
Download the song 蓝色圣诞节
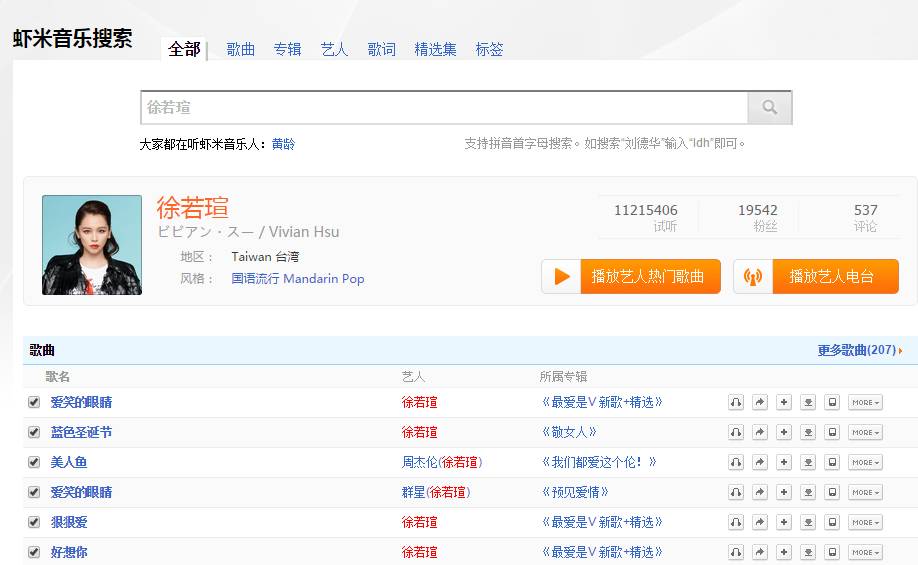pos(808,432)
